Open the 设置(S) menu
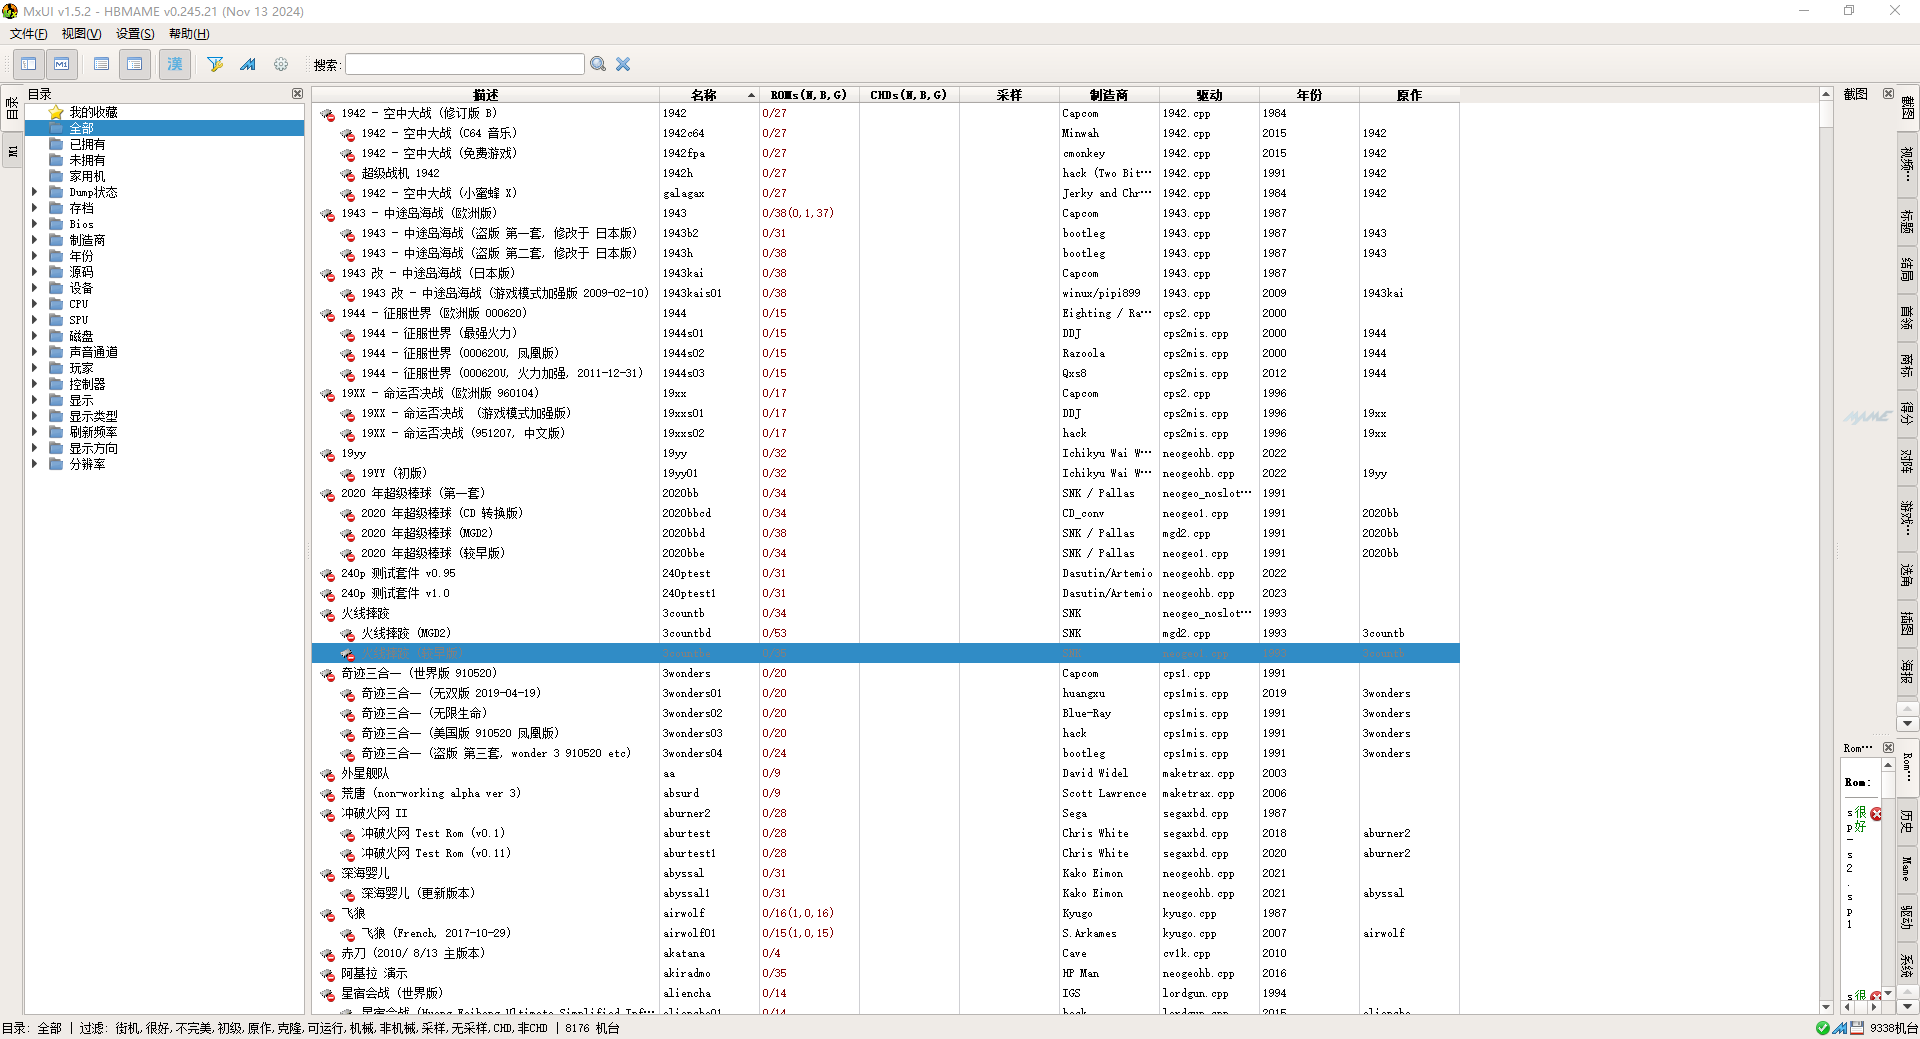Screen dimensions: 1920x1039 pos(135,34)
